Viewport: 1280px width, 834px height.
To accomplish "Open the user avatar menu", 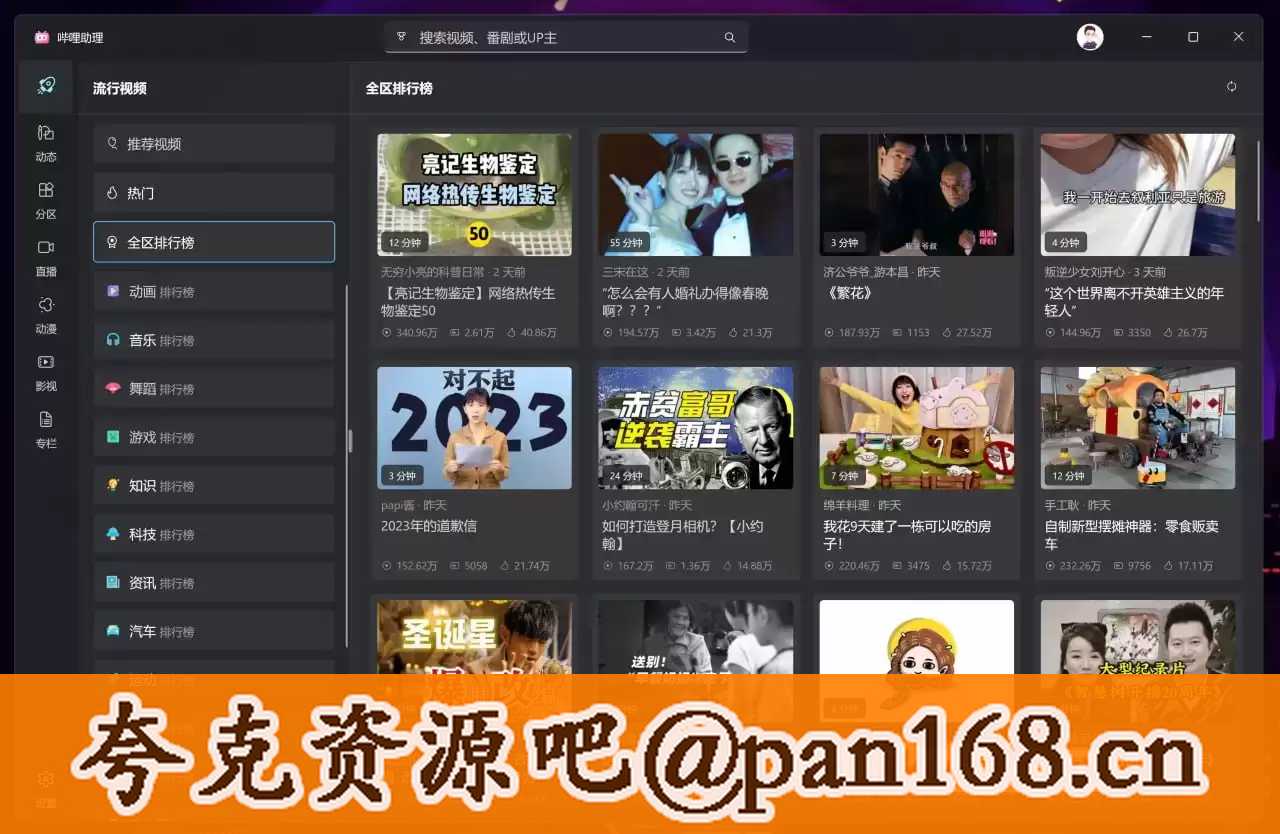I will (x=1090, y=37).
